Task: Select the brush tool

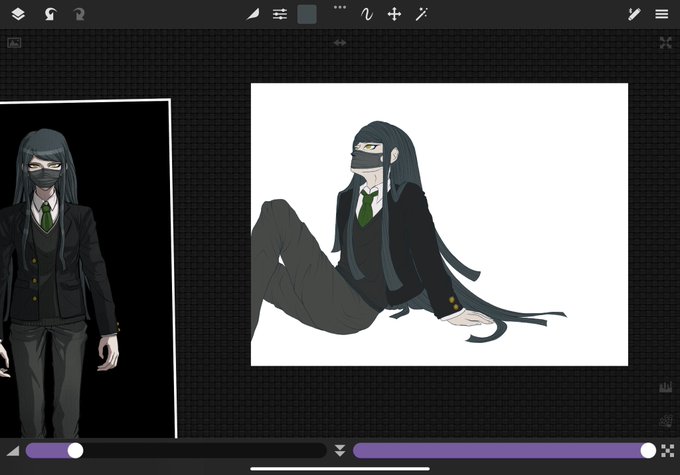Action: tap(253, 14)
